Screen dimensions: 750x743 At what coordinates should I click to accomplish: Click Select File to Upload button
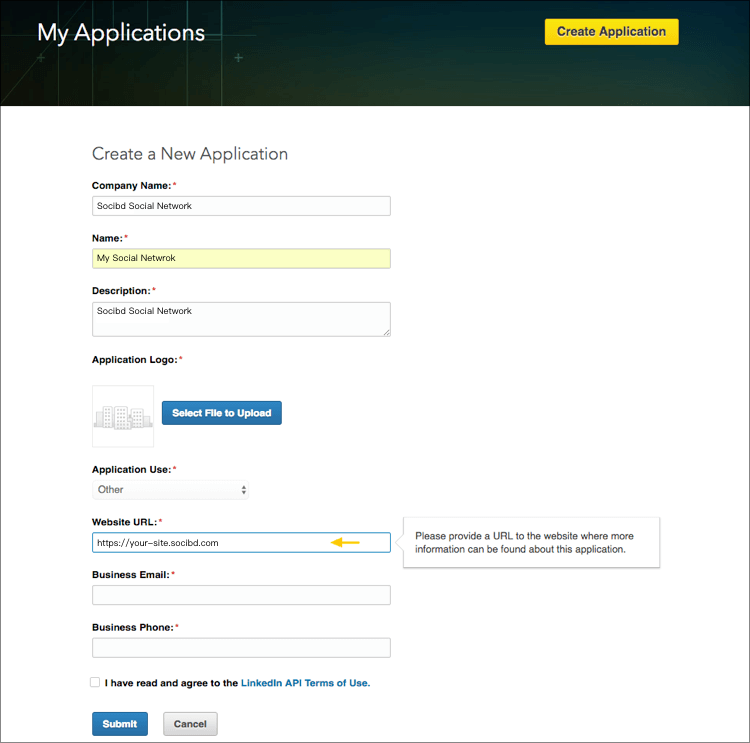coord(221,413)
